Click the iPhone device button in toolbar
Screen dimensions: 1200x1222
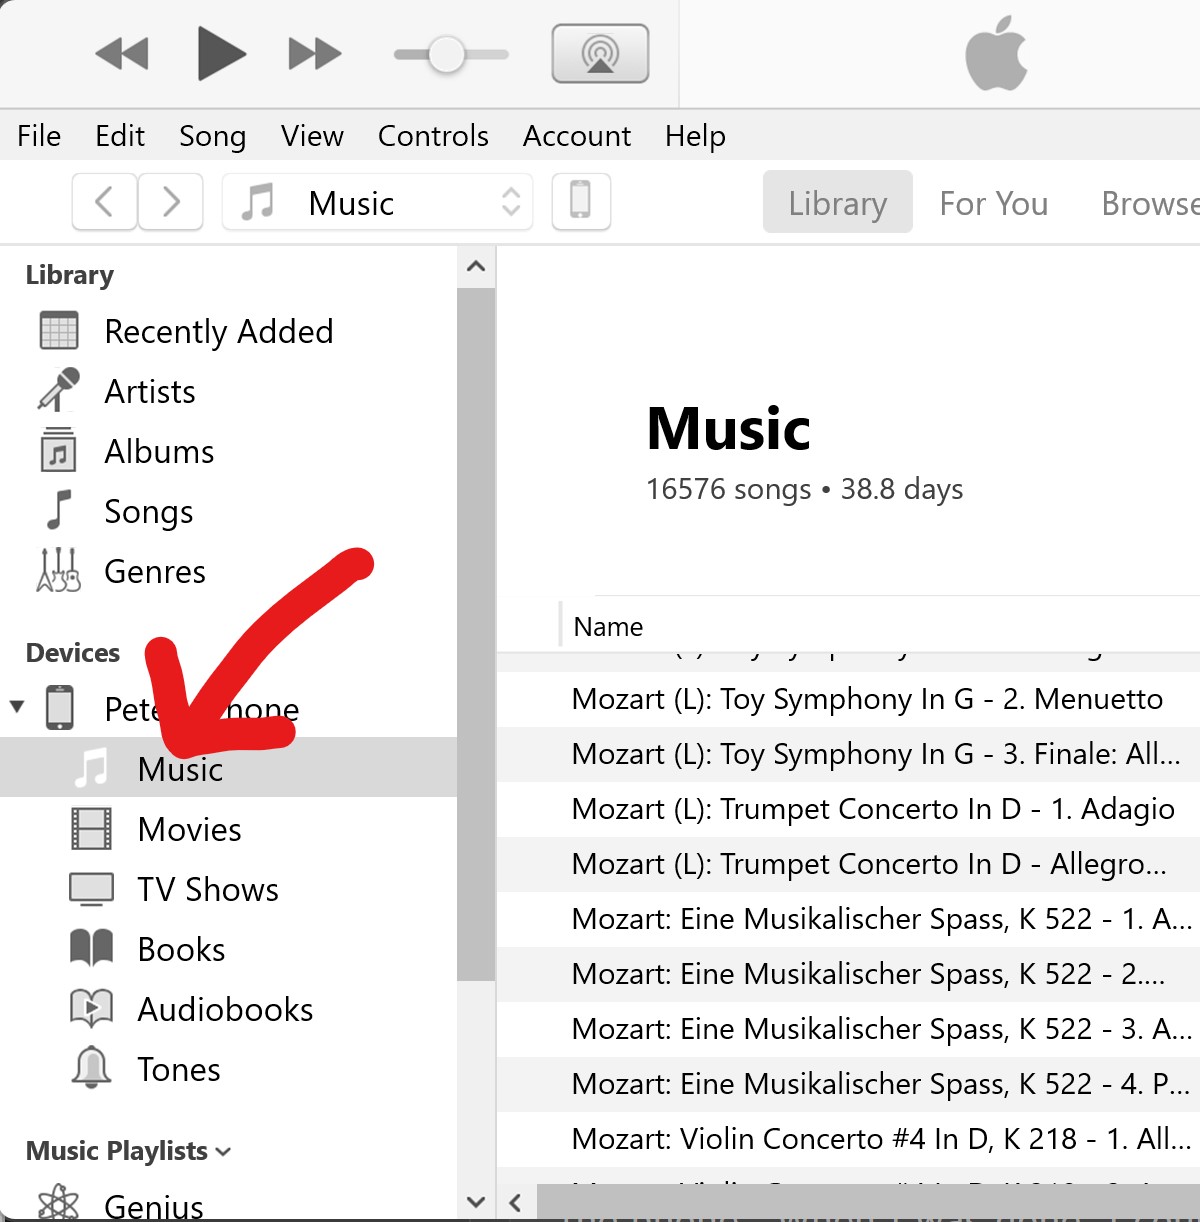click(x=581, y=202)
